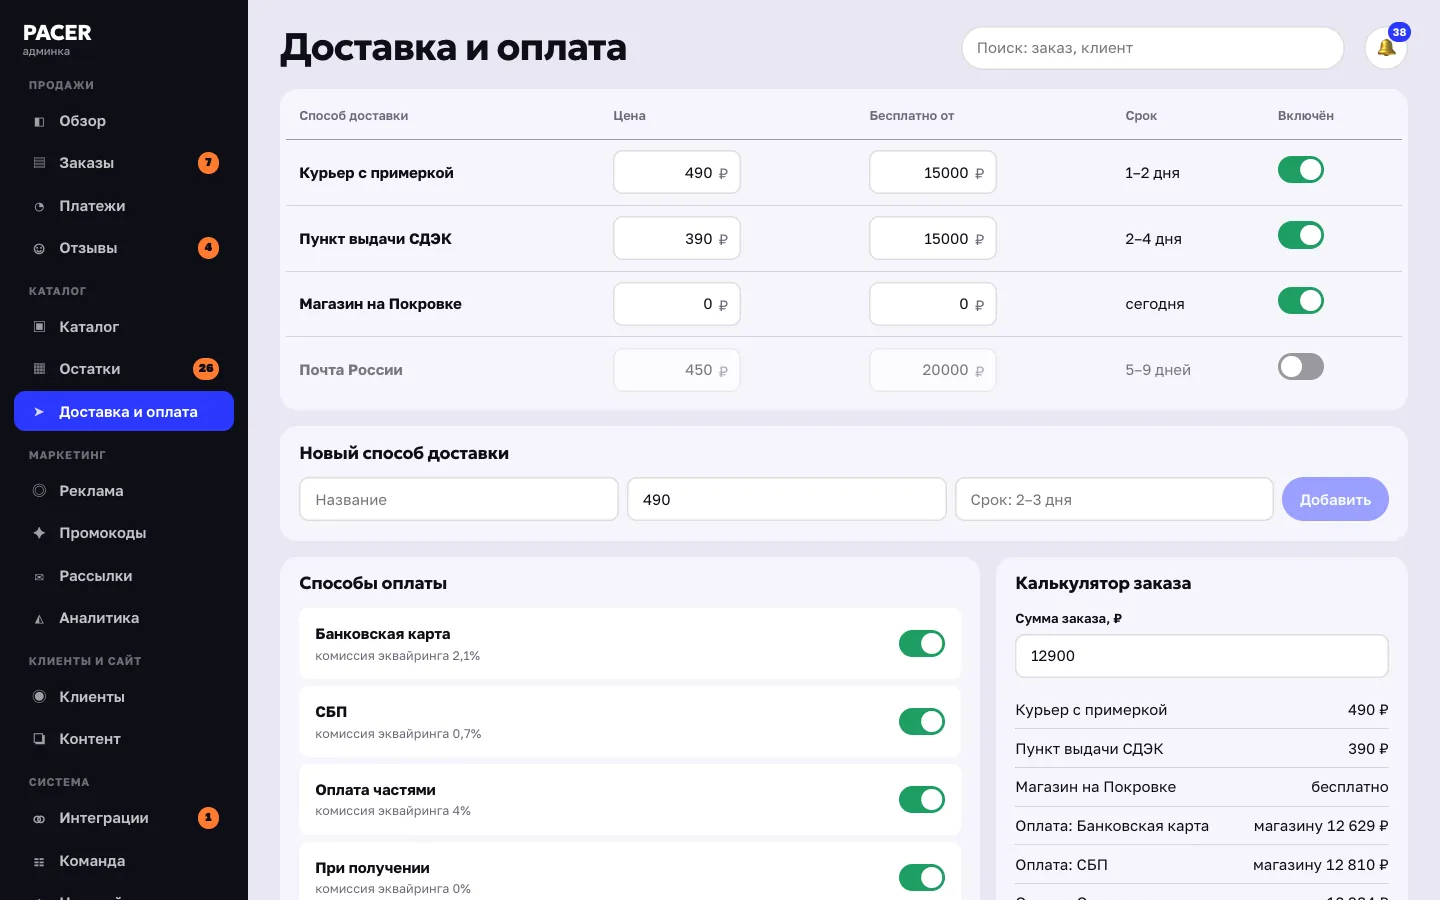Click the Доставка и оплата arrow icon

[x=39, y=412]
